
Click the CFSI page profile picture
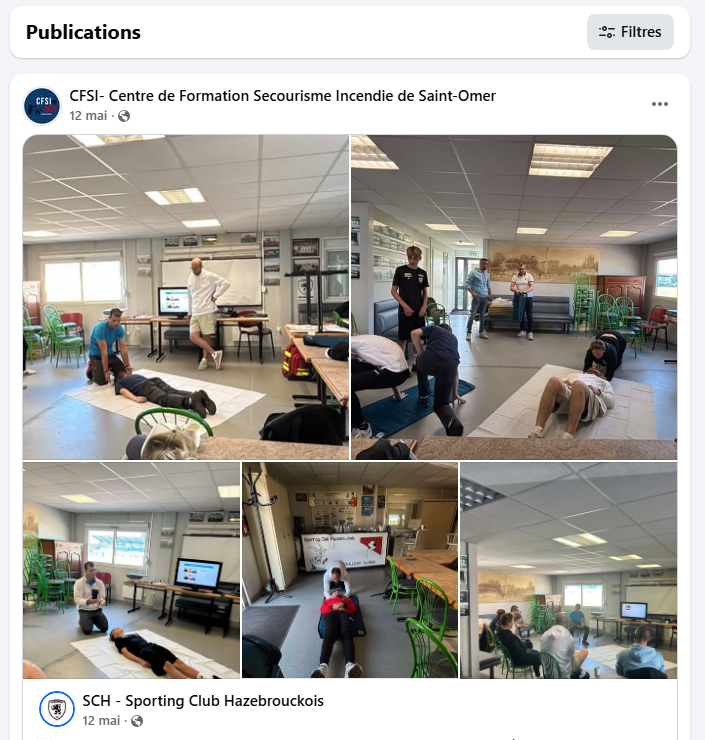[42, 106]
